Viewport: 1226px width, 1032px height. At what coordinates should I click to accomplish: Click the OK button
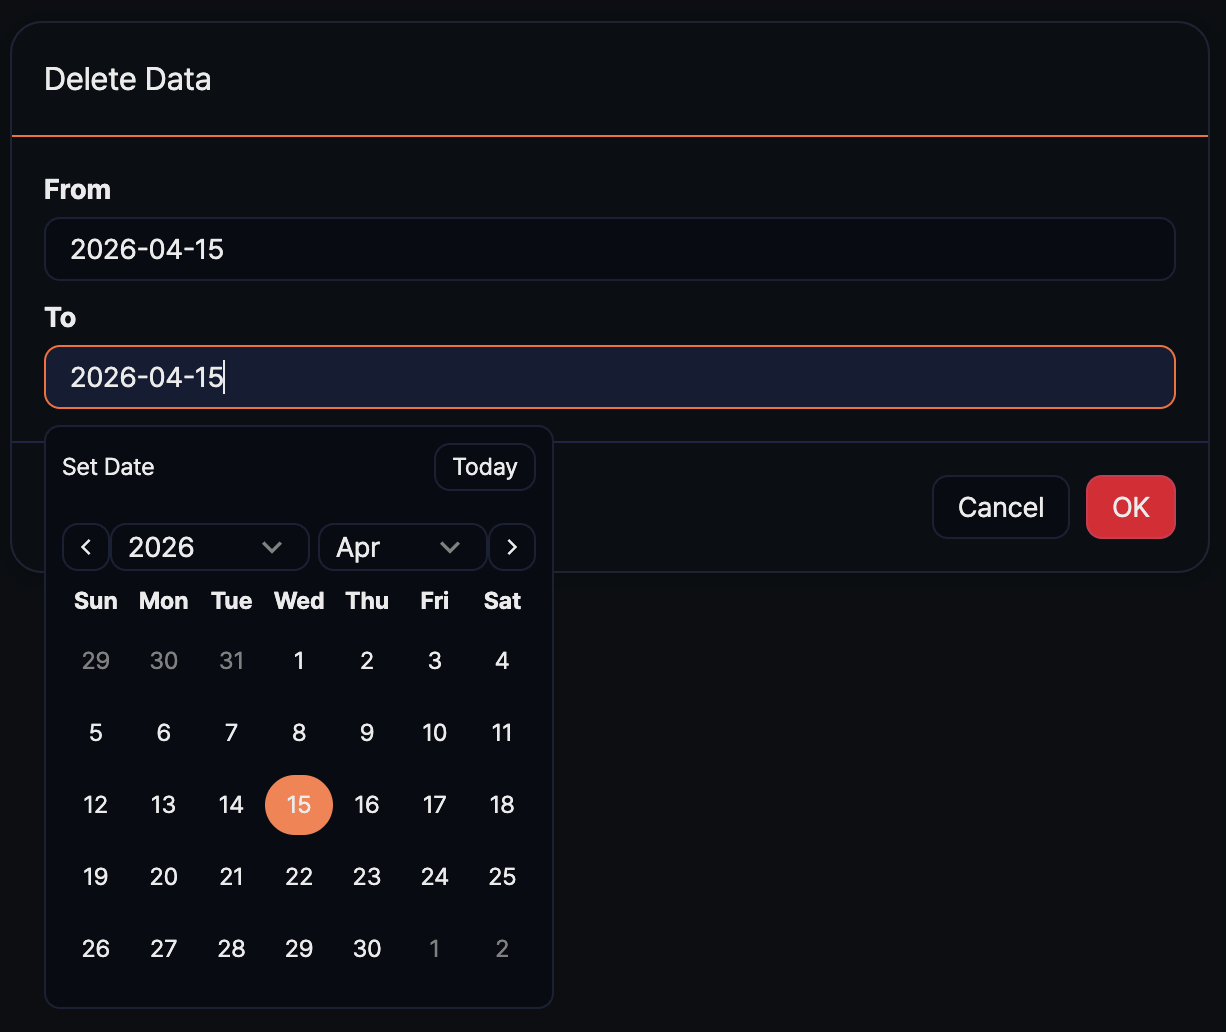click(x=1130, y=507)
